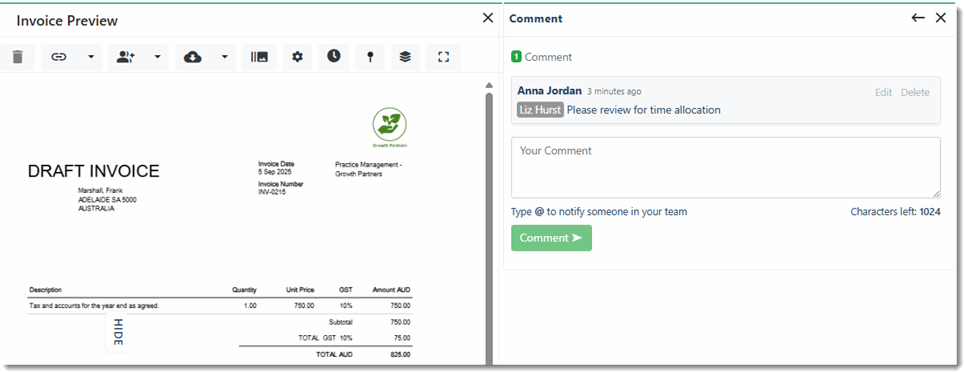Click the Growth Partners logo

(390, 128)
